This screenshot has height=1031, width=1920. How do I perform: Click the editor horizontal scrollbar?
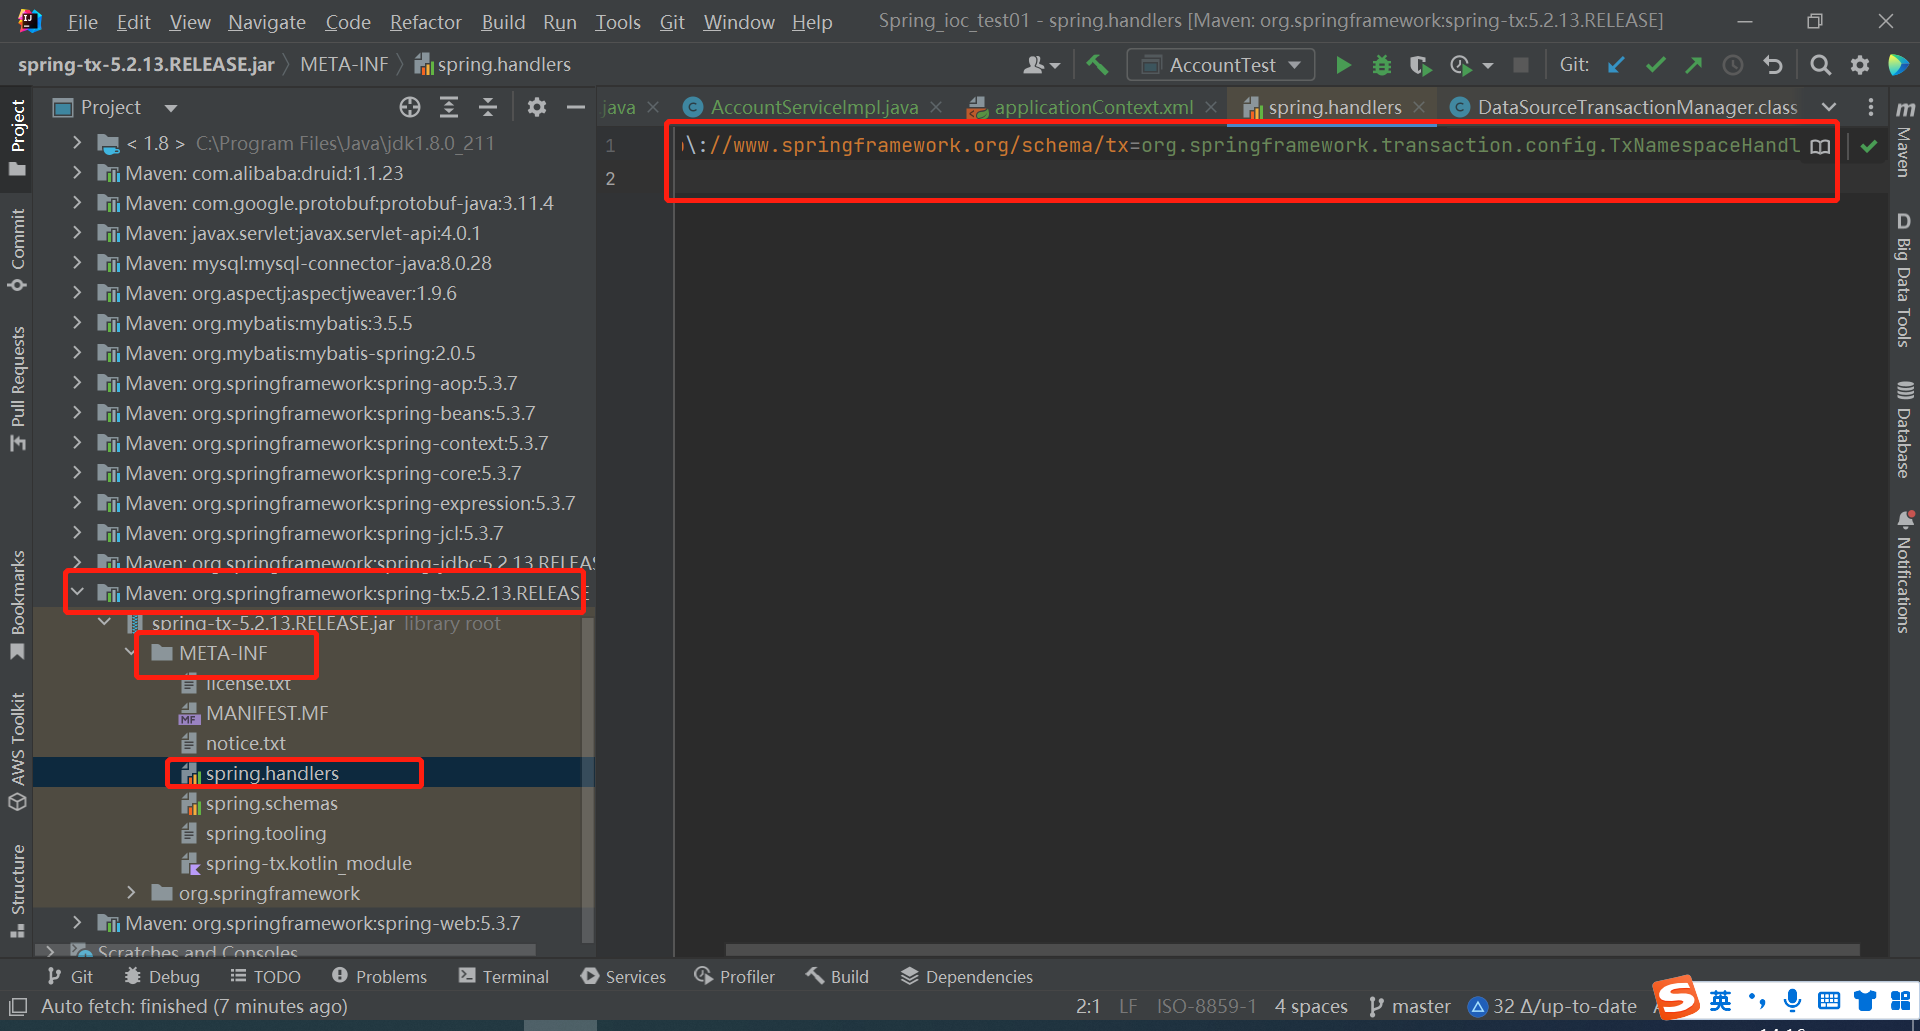[x=1292, y=949]
